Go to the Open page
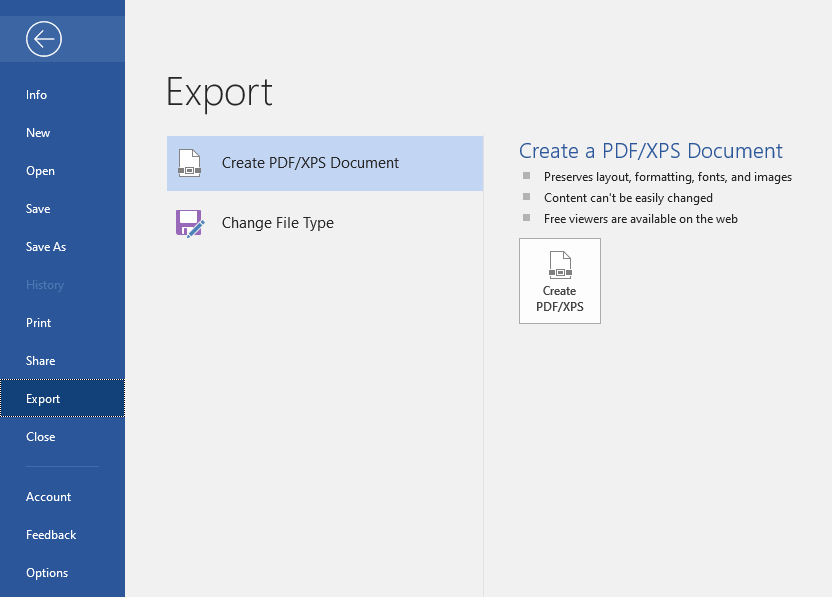Screen dimensions: 832x597 pyautogui.click(x=41, y=171)
